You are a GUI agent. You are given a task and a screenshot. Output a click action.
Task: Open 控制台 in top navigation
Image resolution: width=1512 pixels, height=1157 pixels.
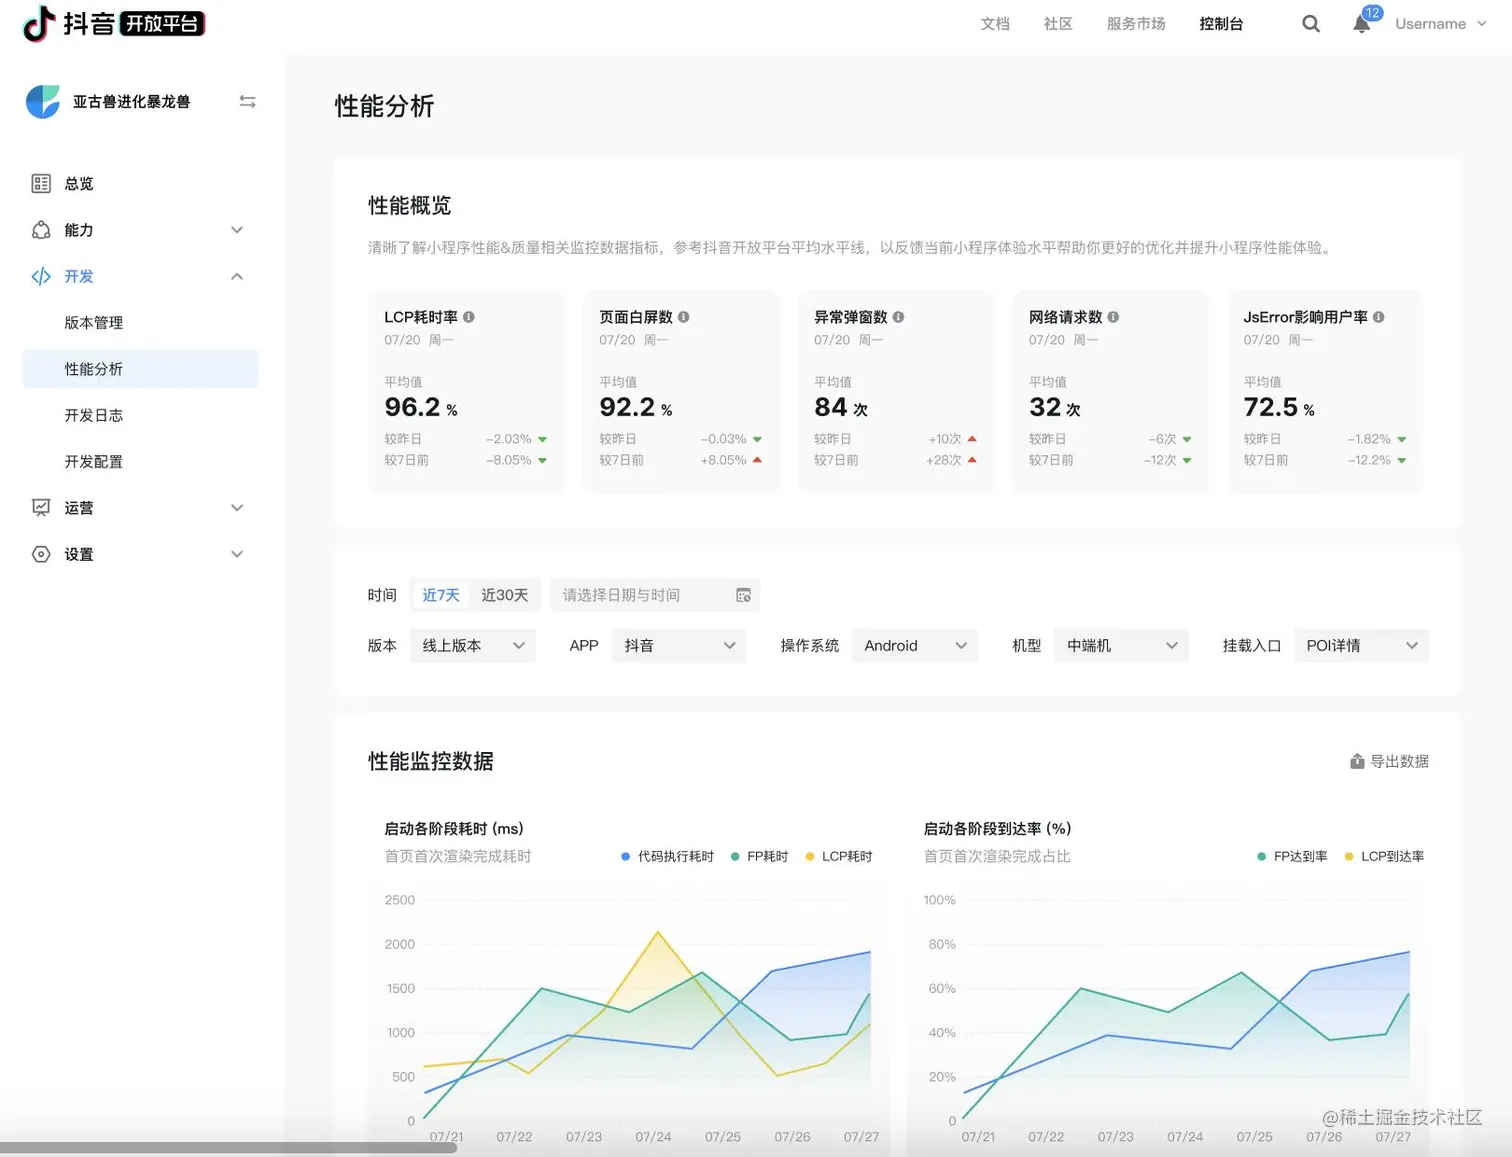tap(1221, 24)
